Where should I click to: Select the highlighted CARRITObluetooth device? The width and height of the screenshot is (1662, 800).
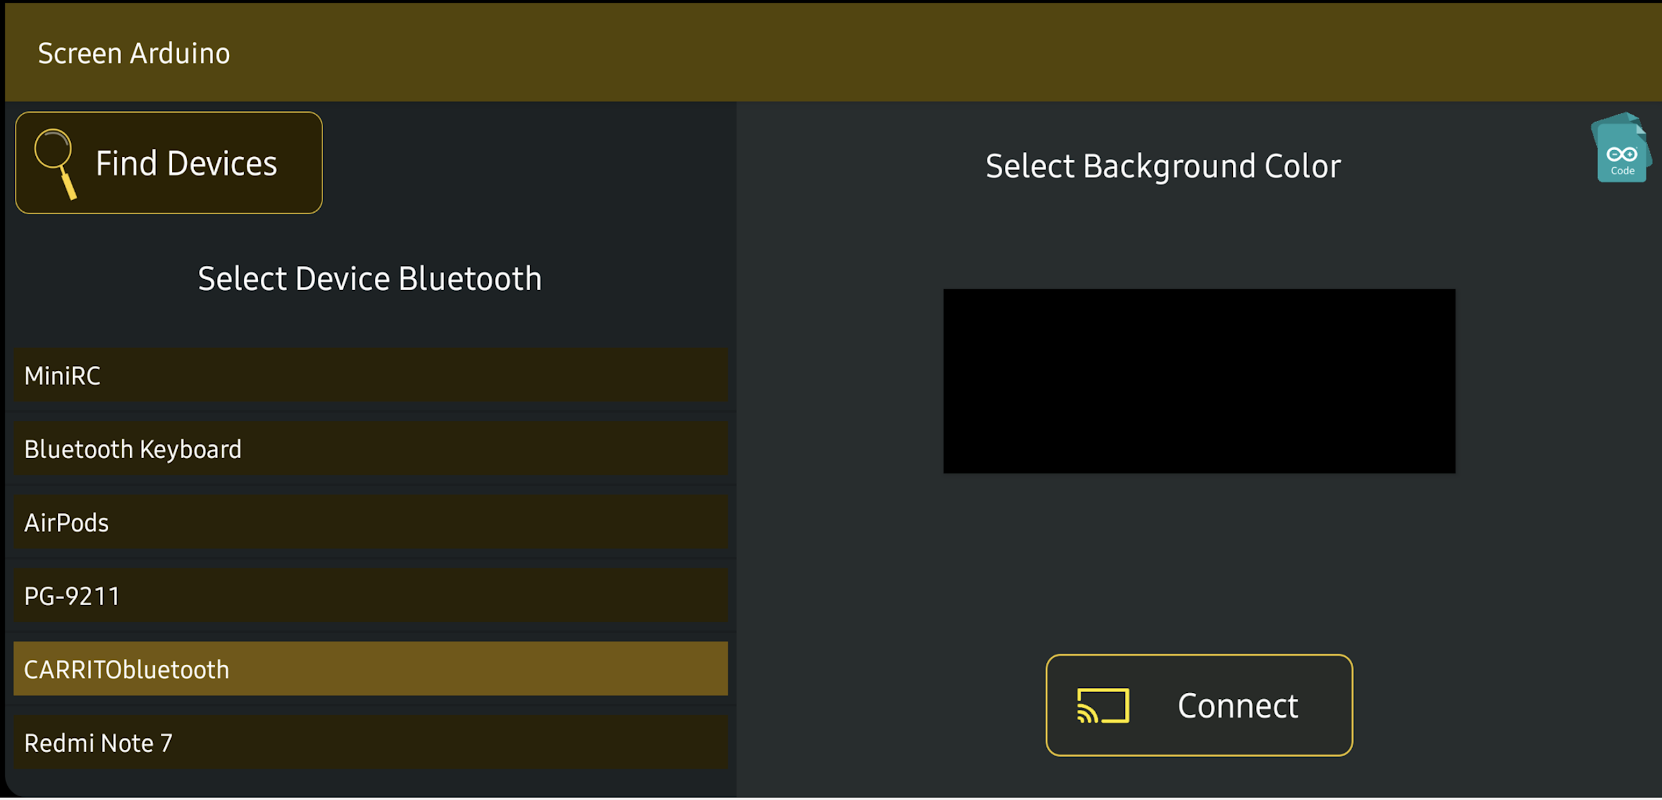370,669
